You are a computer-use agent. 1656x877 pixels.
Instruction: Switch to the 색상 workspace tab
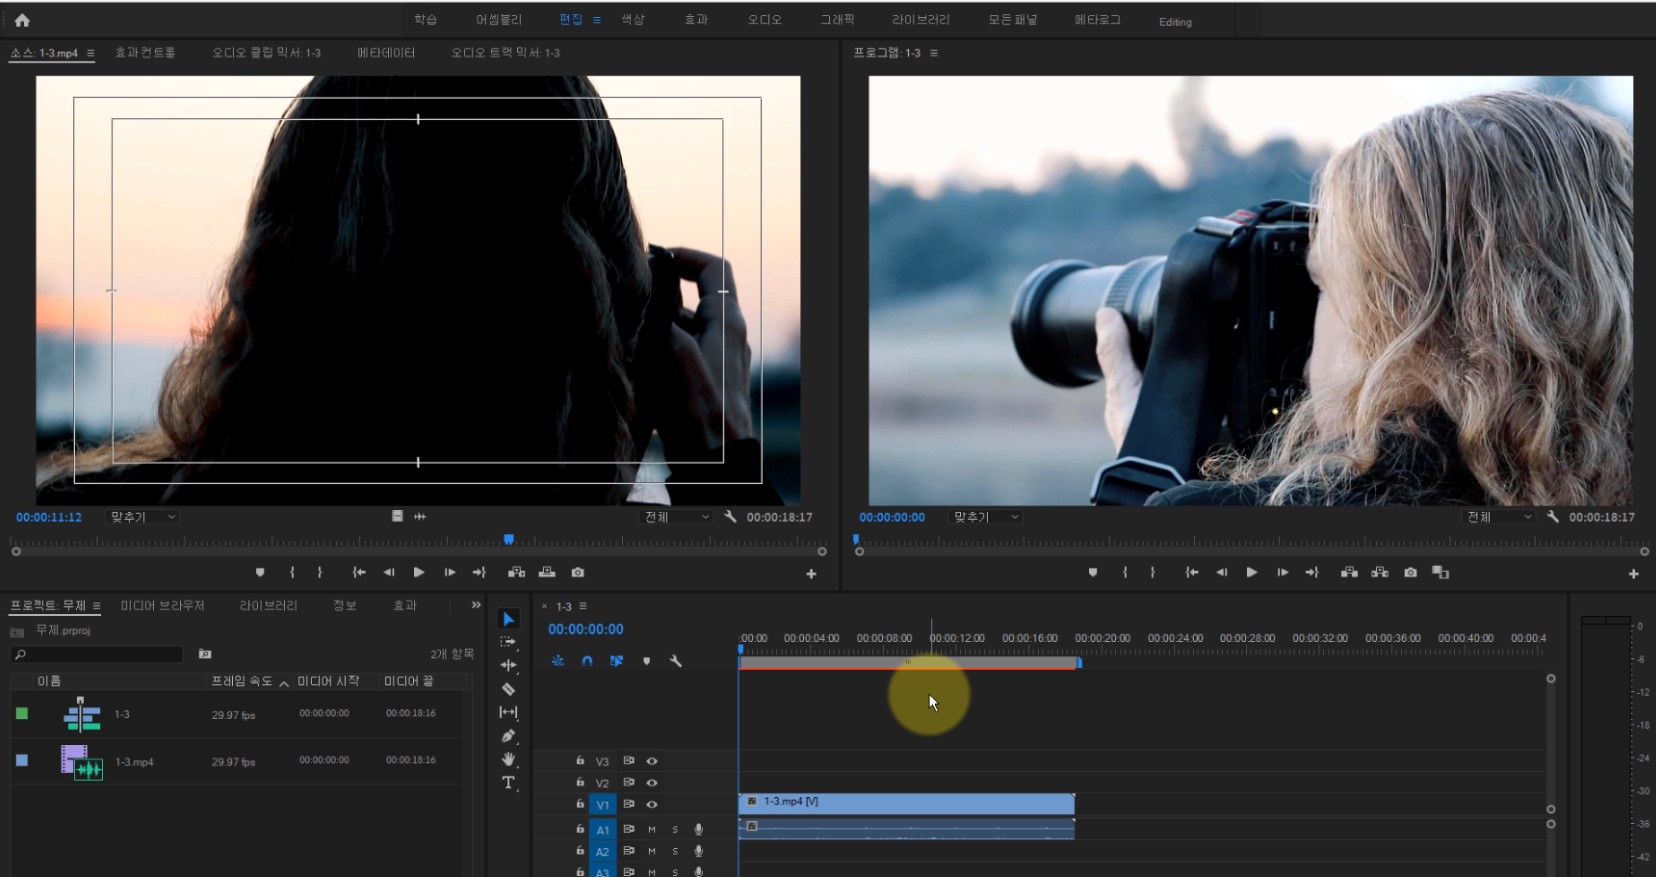632,20
